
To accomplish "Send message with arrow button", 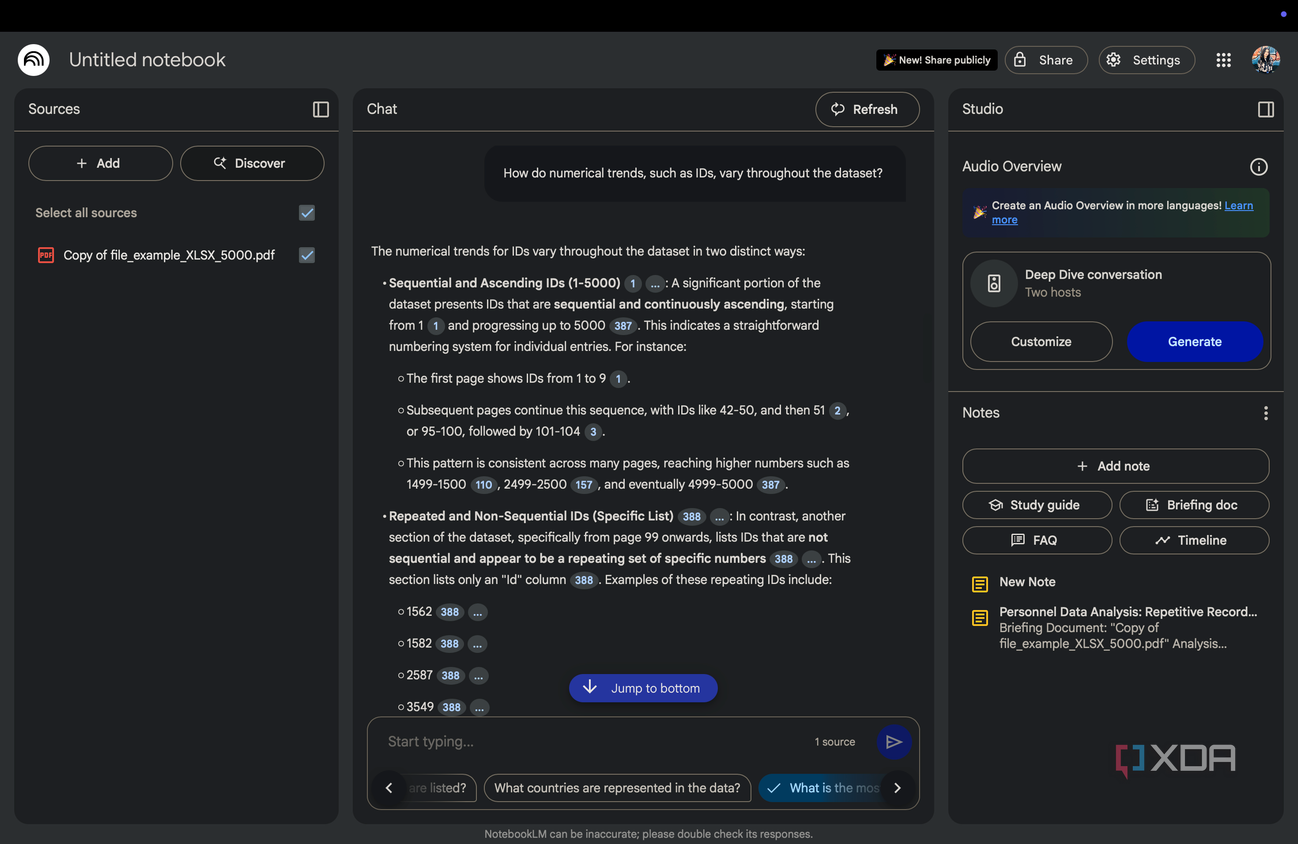I will (894, 742).
